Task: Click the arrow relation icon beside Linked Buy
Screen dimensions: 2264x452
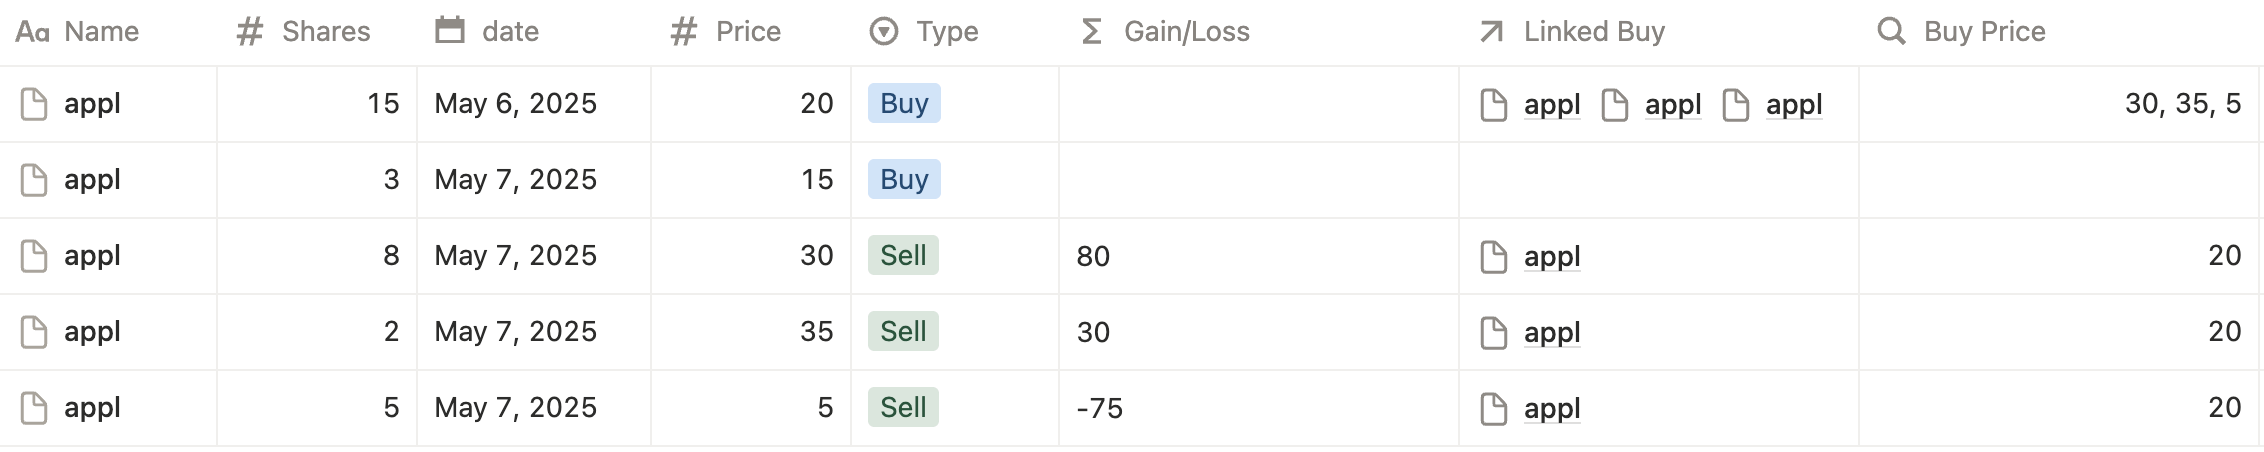Action: [x=1491, y=32]
